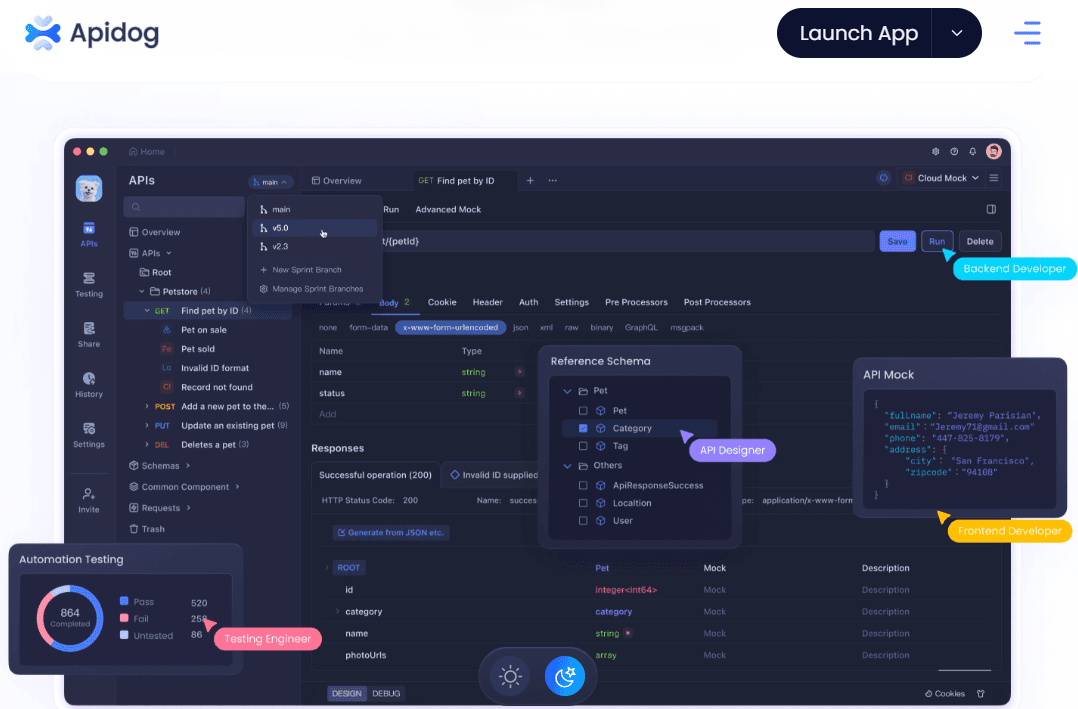The image size is (1078, 709).
Task: Open the Settings sidebar icon
Action: point(89,435)
